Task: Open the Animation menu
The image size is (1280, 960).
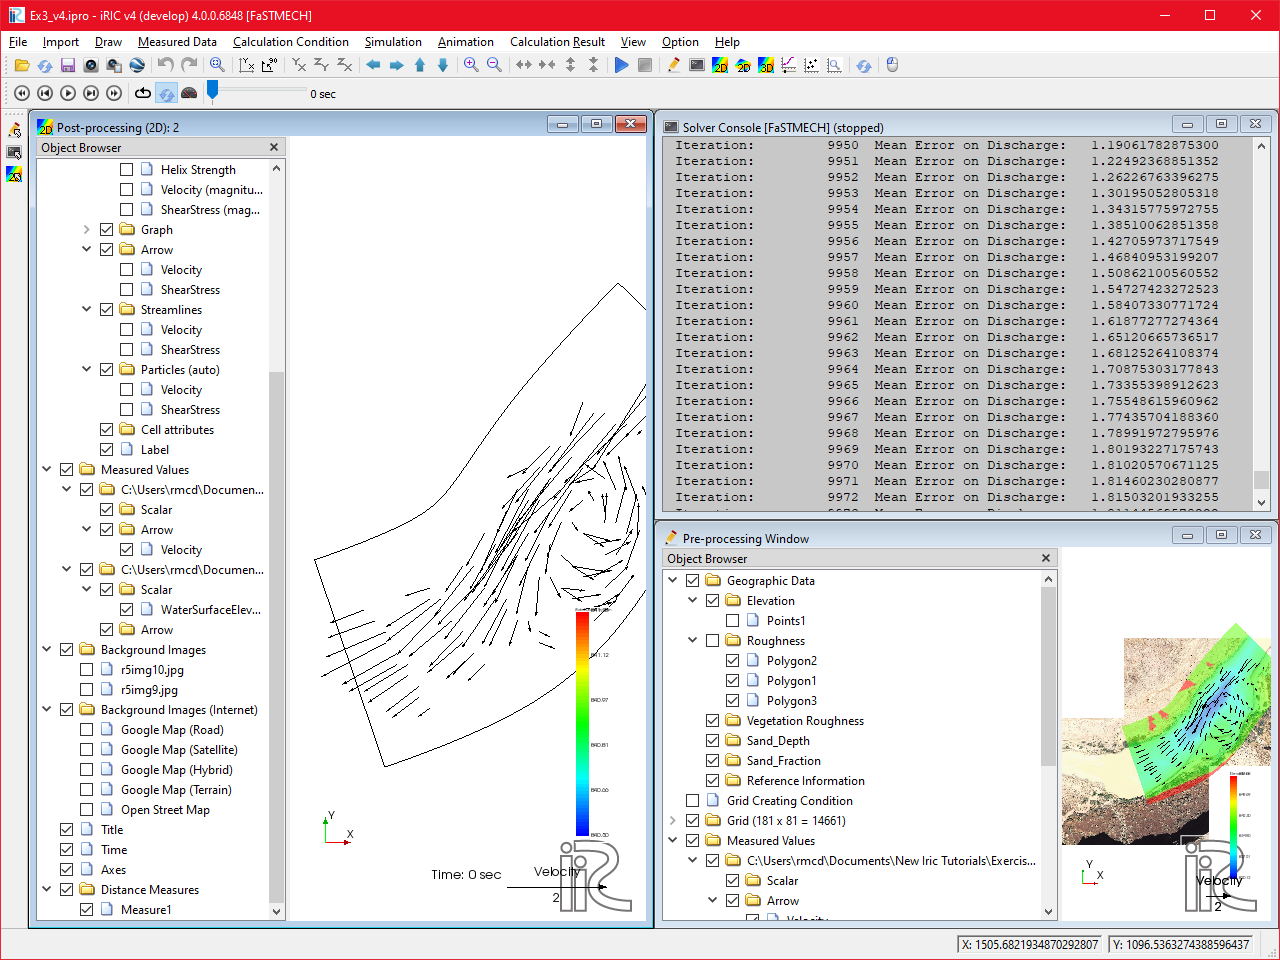Action: point(466,42)
